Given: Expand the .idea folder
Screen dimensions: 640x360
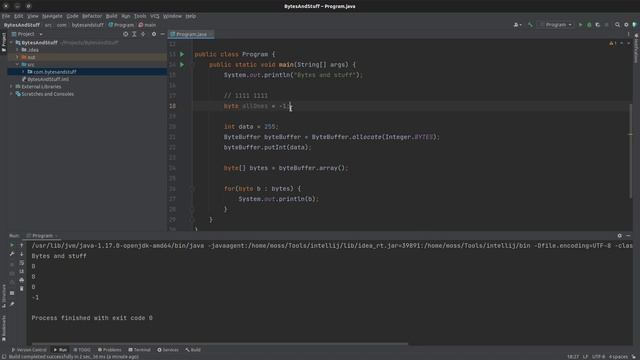Looking at the screenshot, I should tap(17, 50).
